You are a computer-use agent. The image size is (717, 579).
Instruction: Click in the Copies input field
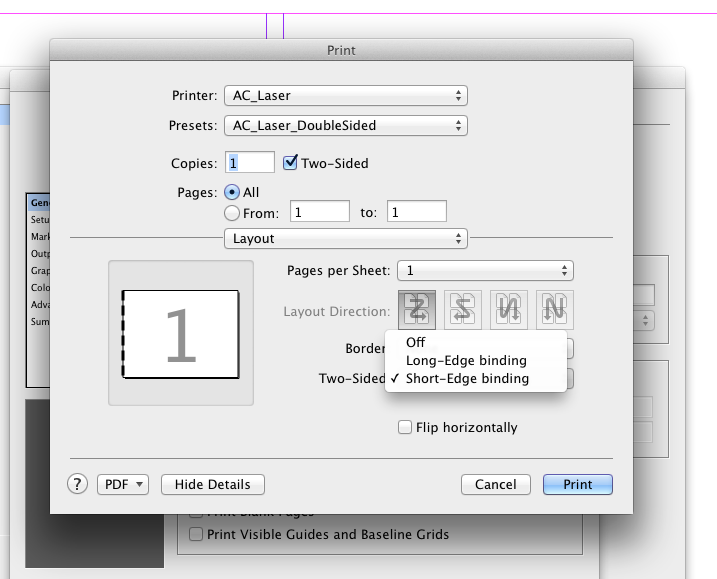pyautogui.click(x=250, y=163)
